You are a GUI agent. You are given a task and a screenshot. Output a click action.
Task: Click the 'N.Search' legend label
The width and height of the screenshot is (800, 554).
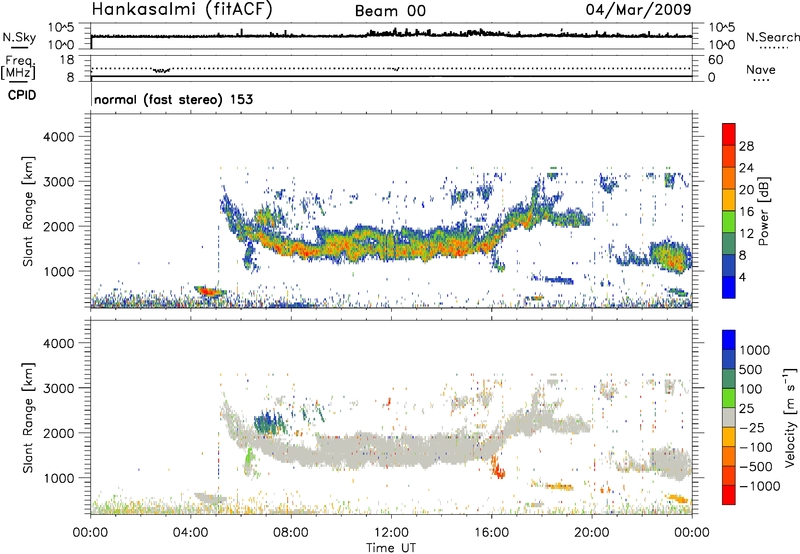click(772, 37)
